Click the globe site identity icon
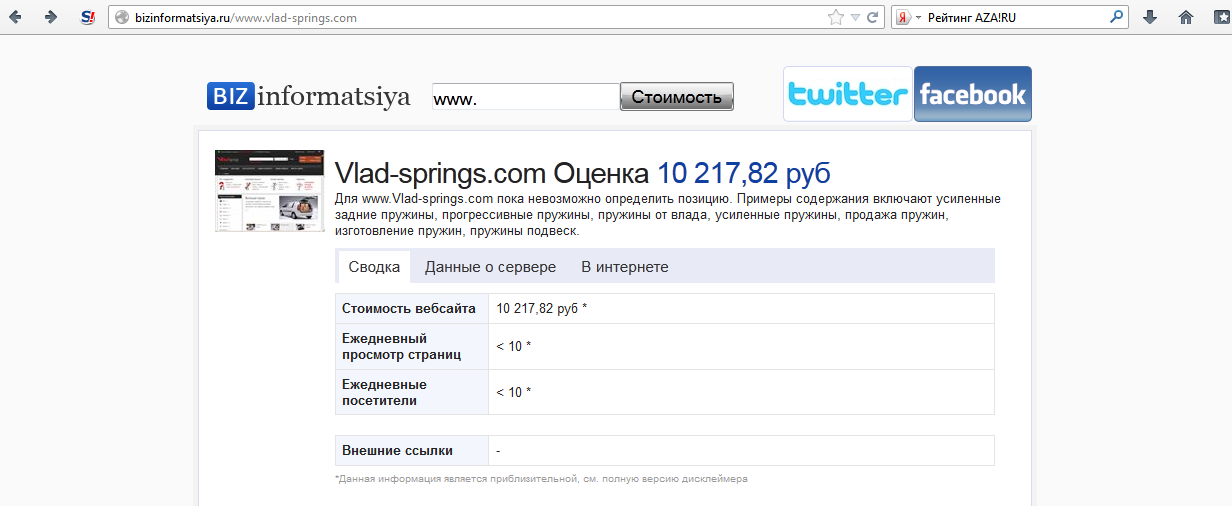 [x=123, y=17]
